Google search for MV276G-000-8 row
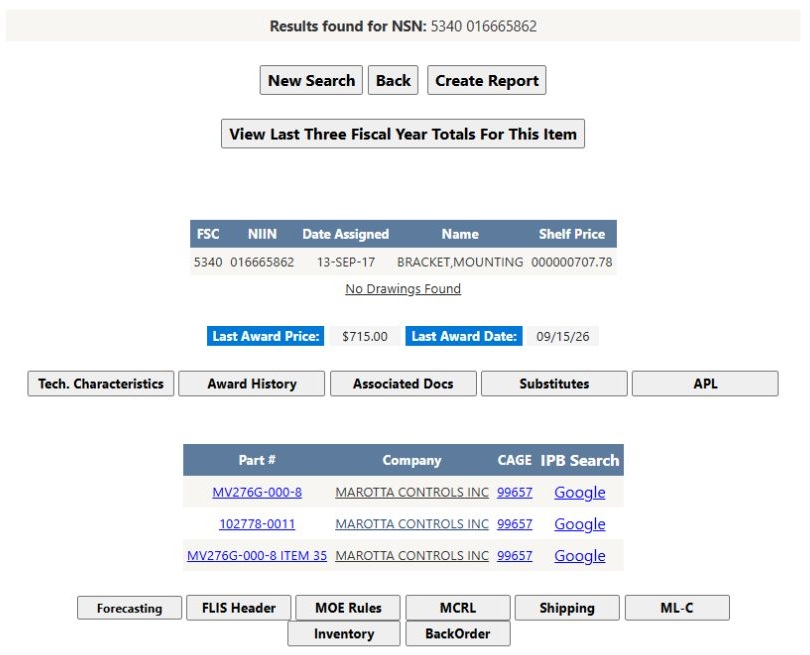 pos(580,492)
